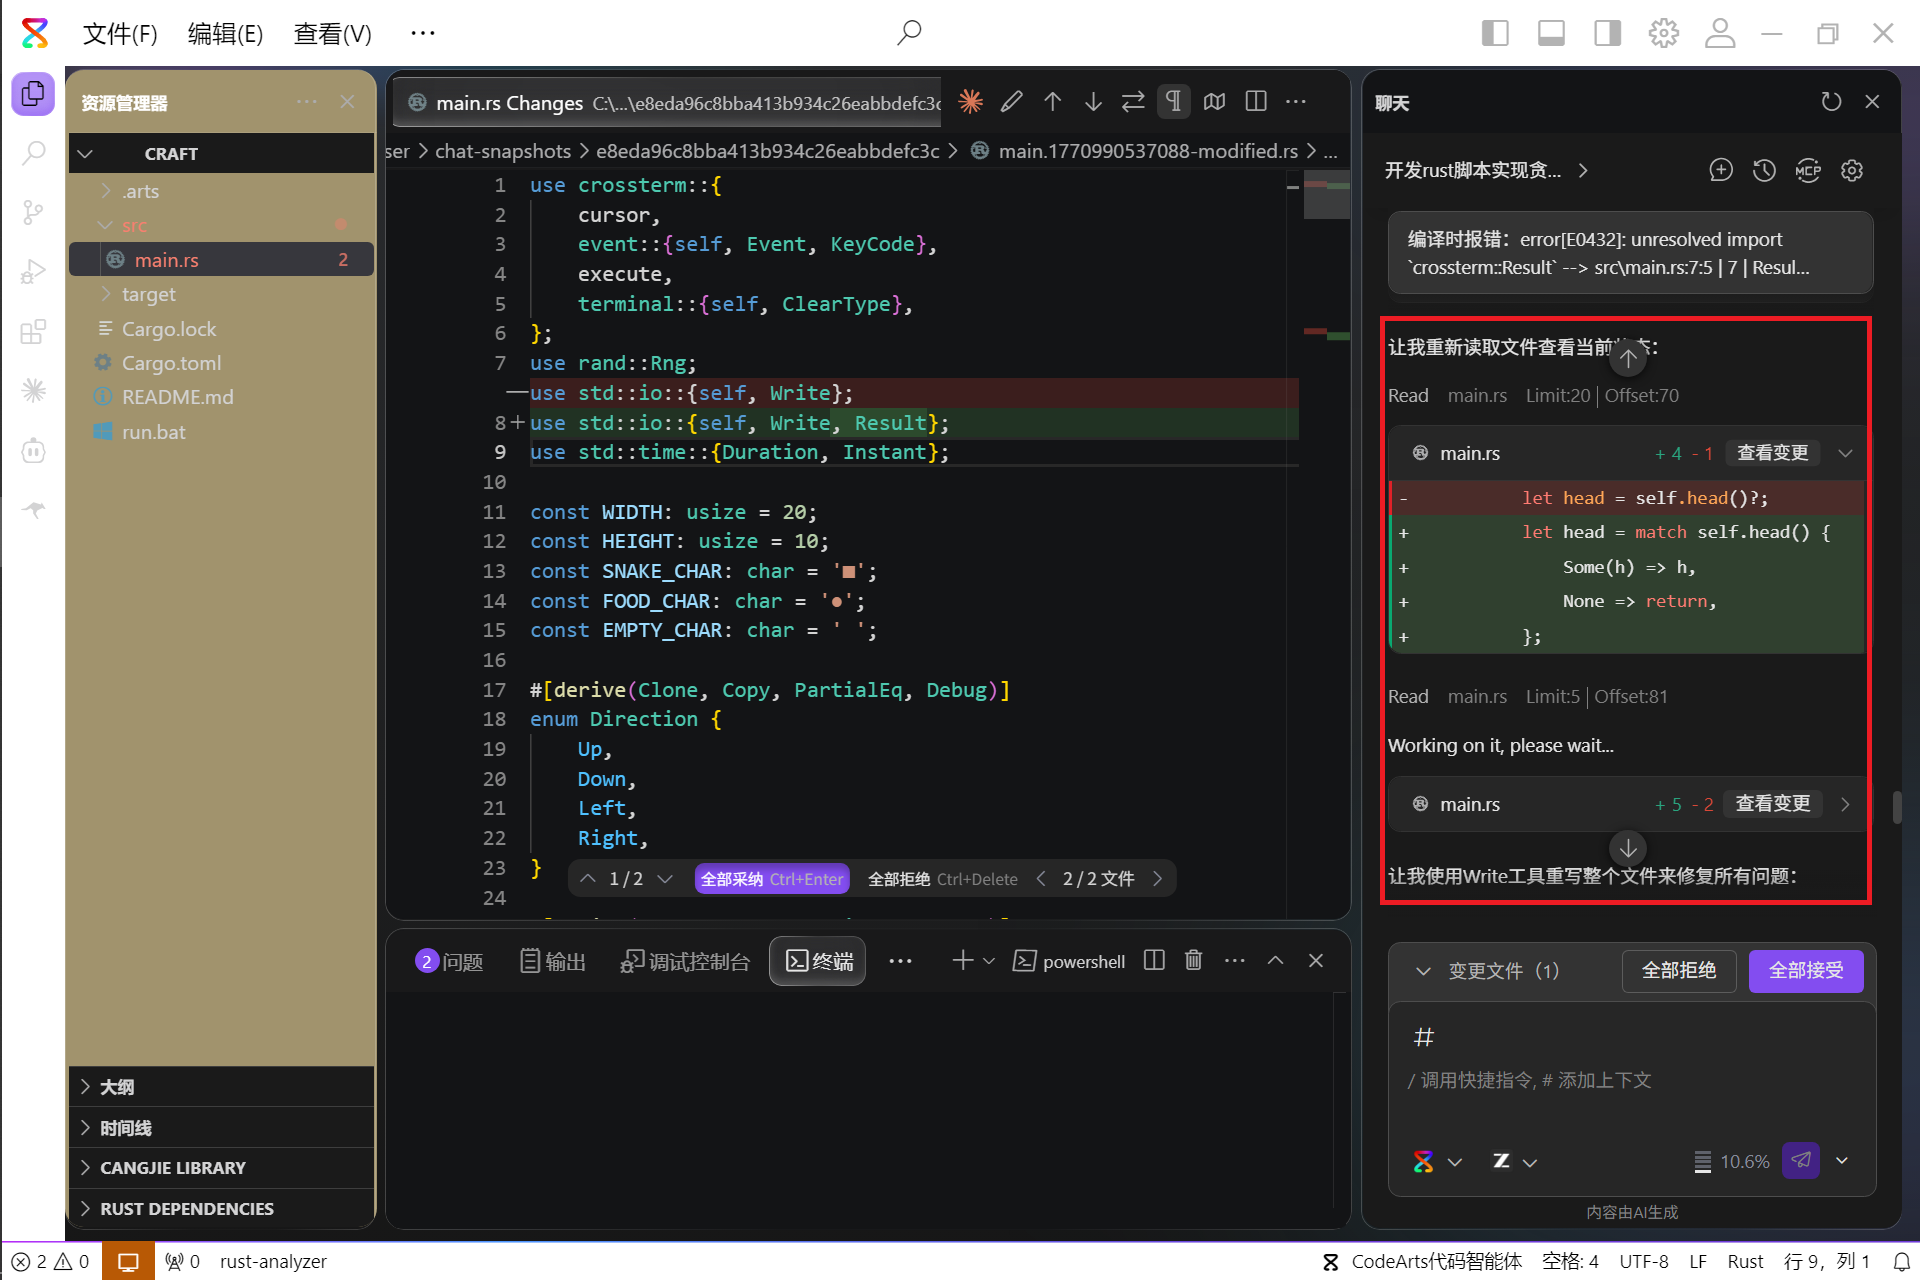The image size is (1920, 1280).
Task: Start a new chat conversation
Action: (1721, 170)
